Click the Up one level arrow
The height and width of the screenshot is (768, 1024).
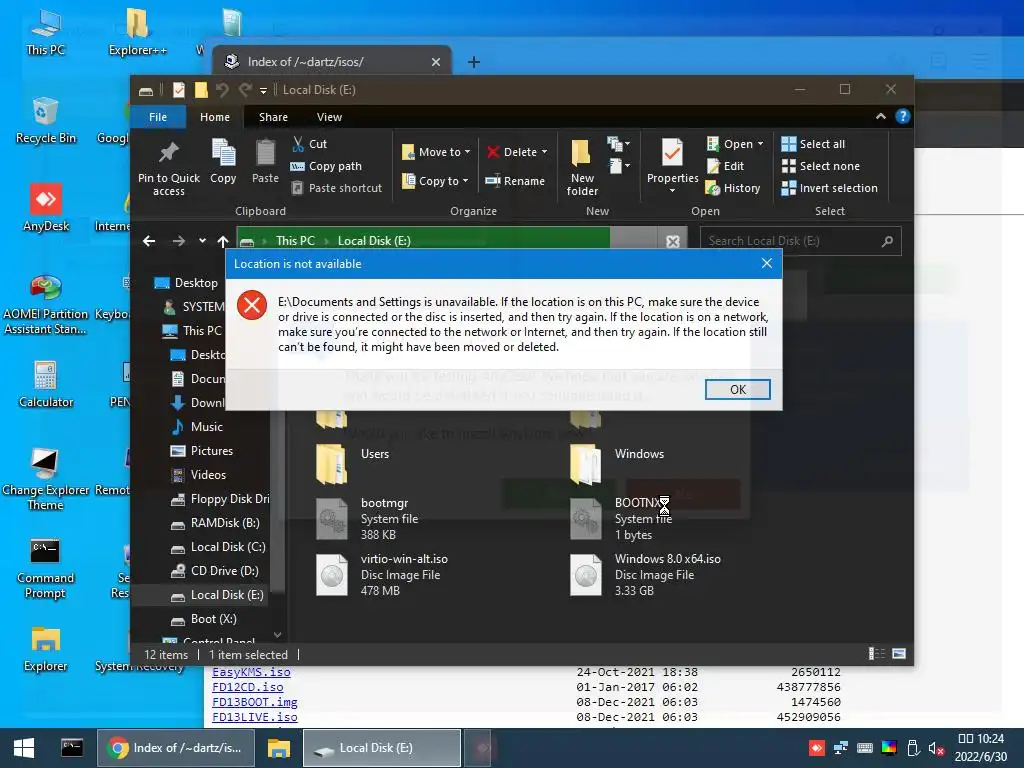(x=223, y=241)
